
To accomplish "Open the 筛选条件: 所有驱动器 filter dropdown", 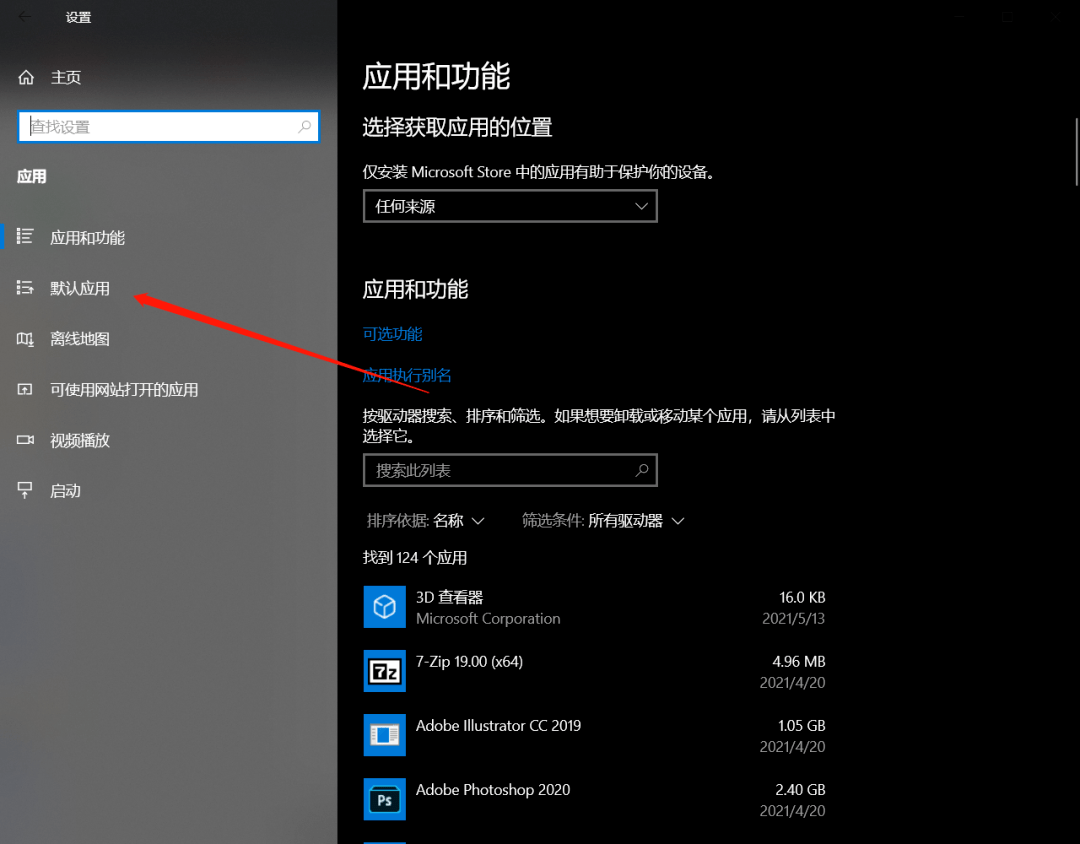I will pos(603,520).
